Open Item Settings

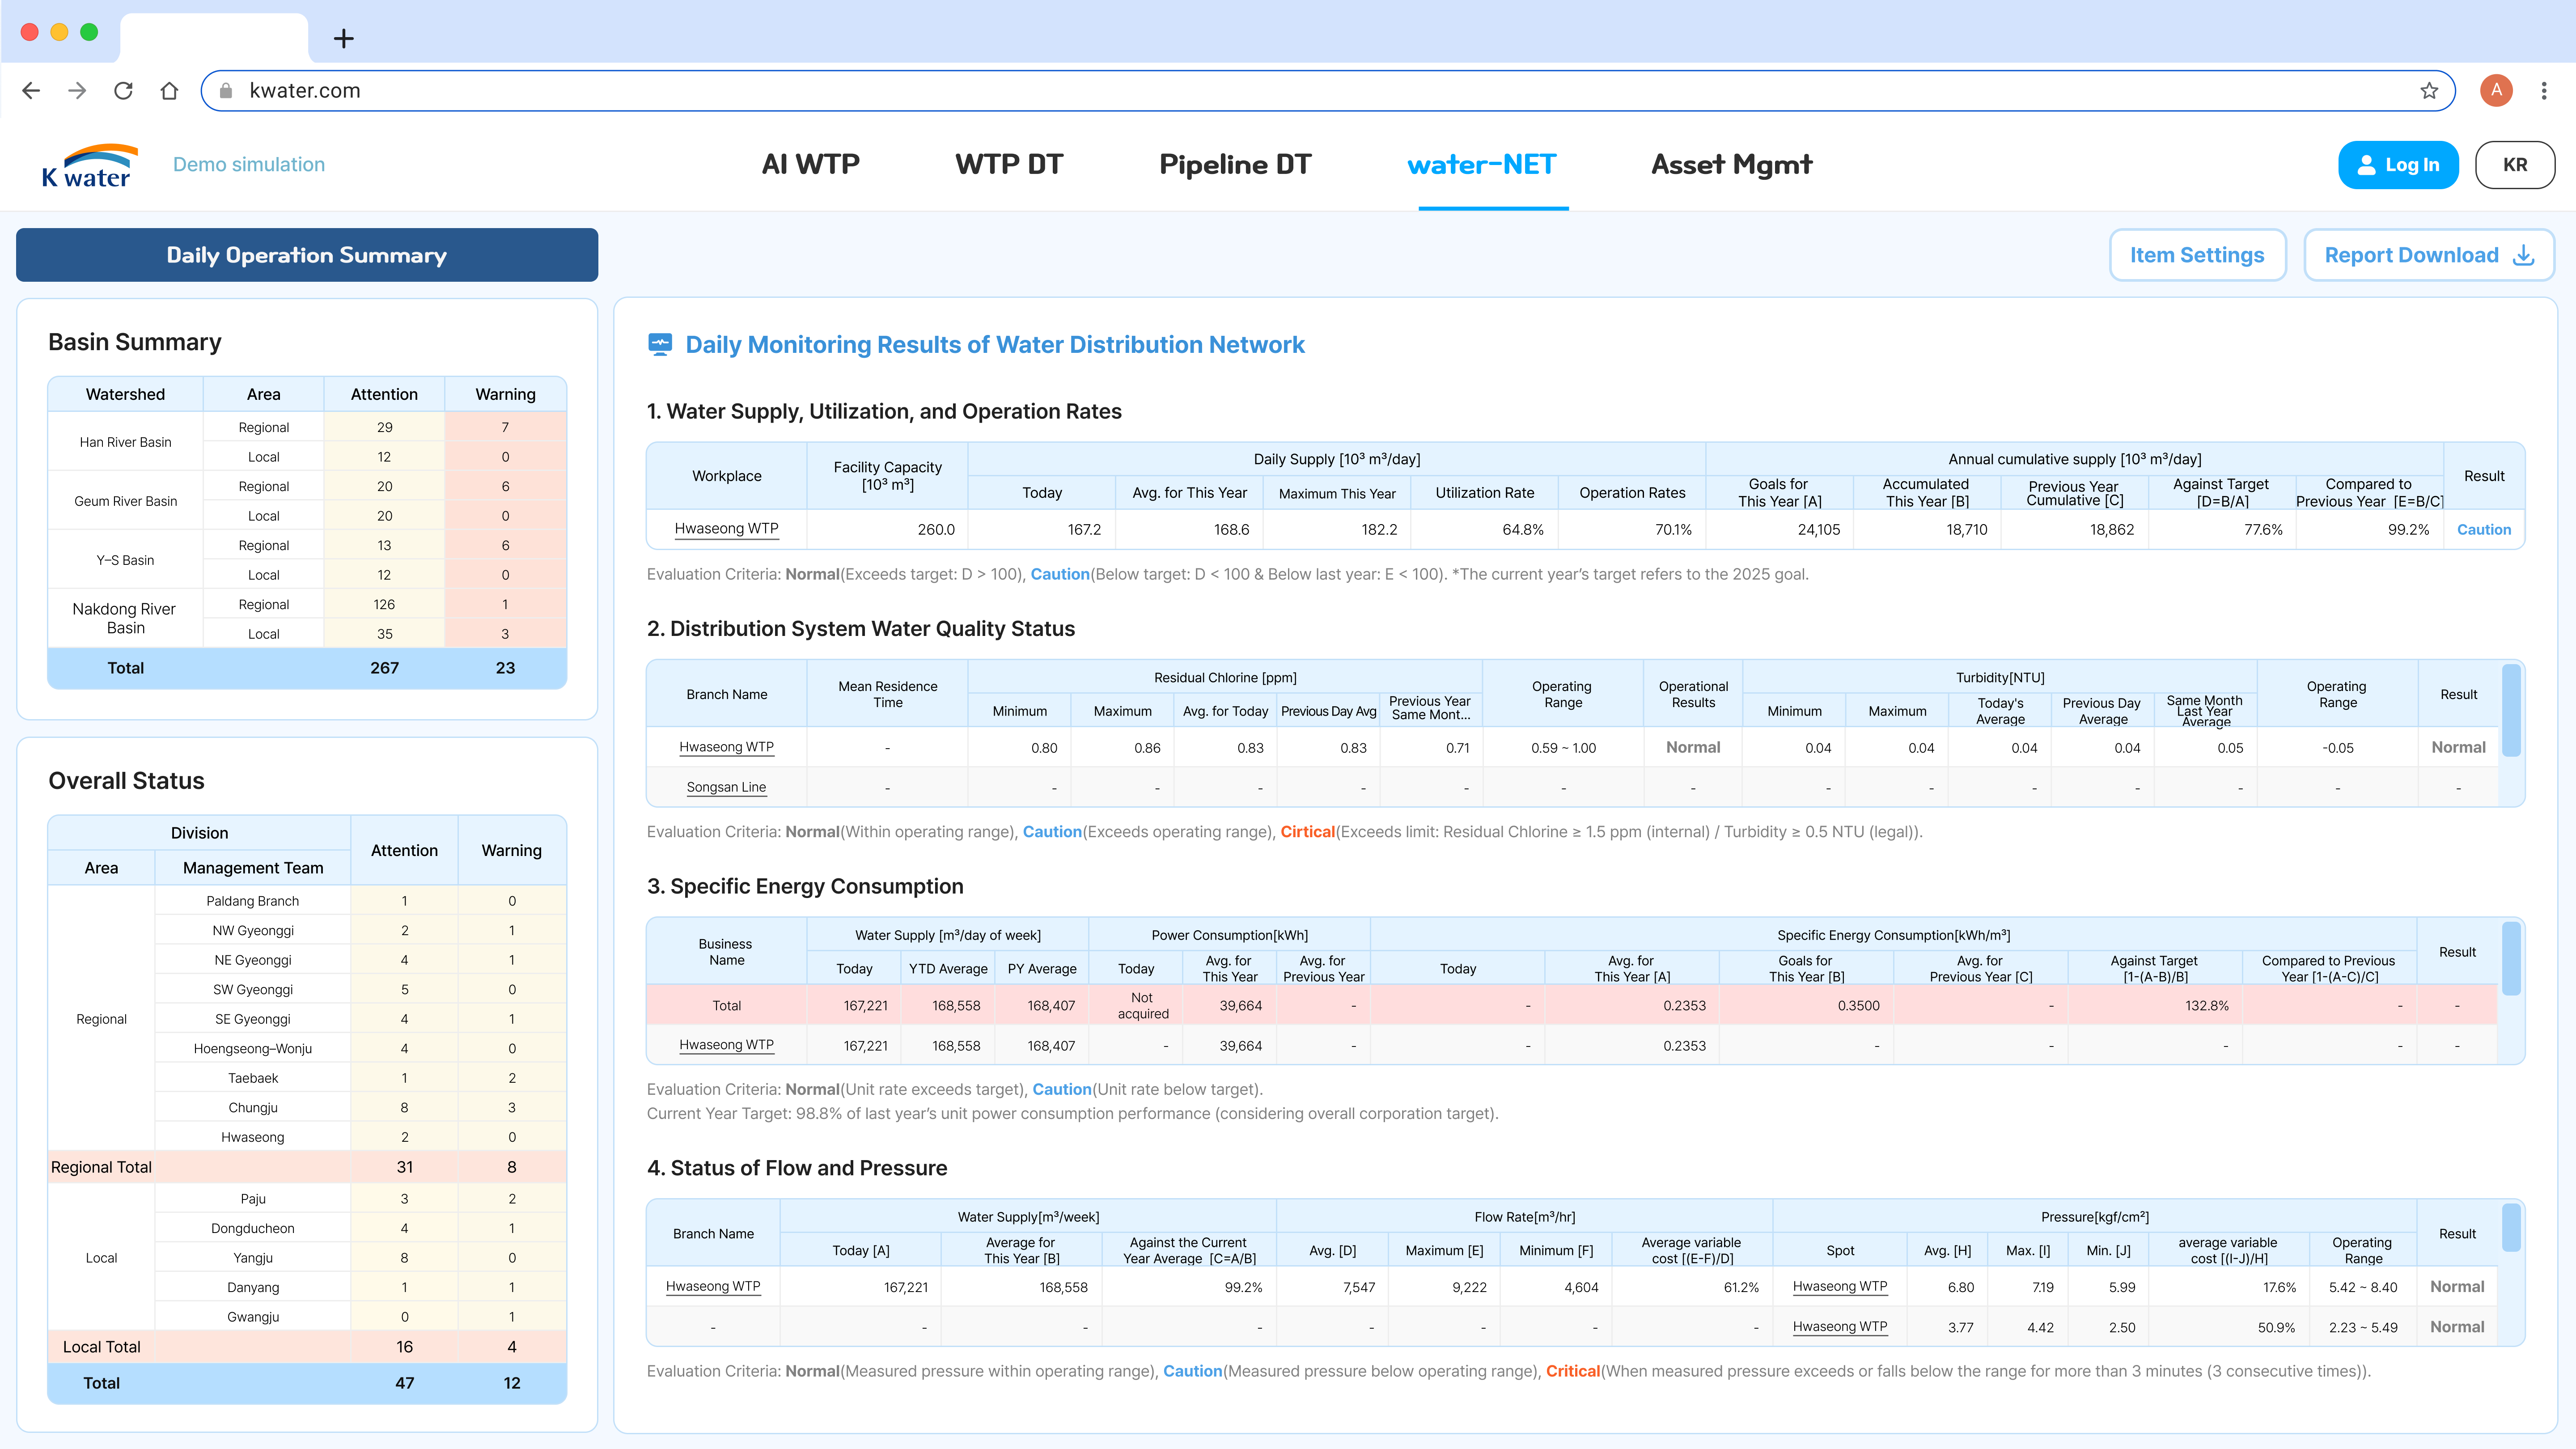point(2197,255)
